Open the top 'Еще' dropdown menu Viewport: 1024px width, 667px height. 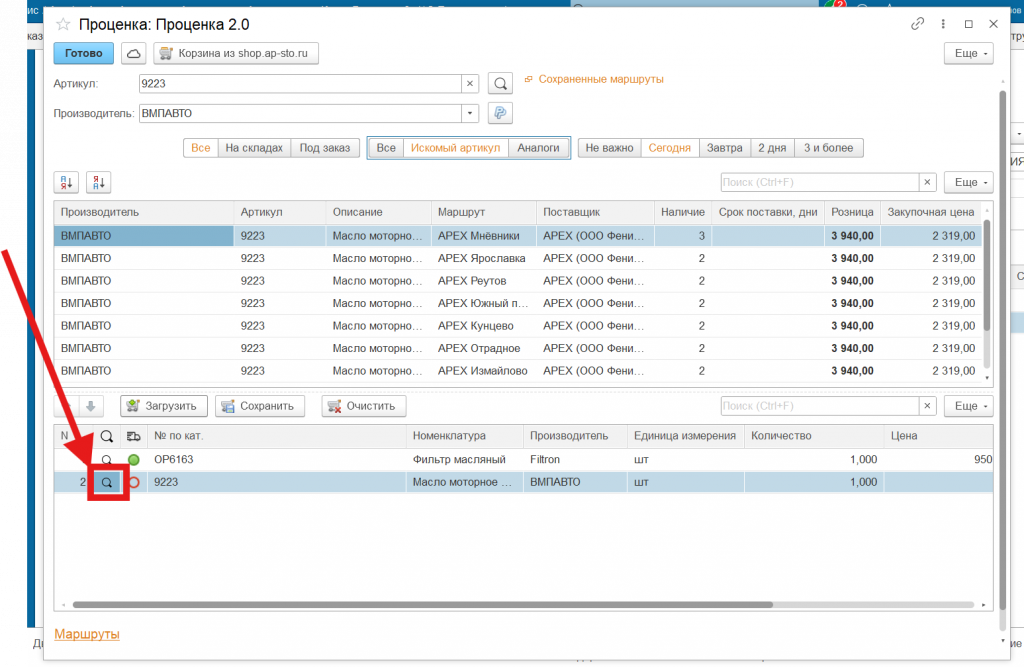(x=968, y=53)
